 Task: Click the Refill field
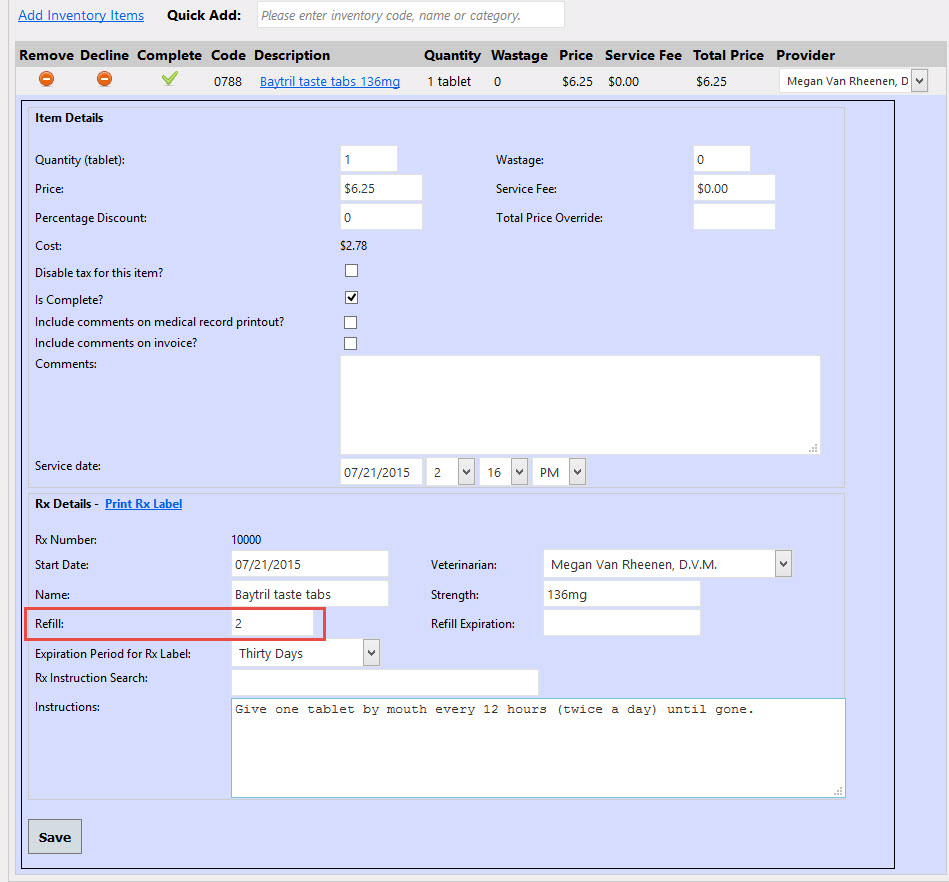click(272, 623)
